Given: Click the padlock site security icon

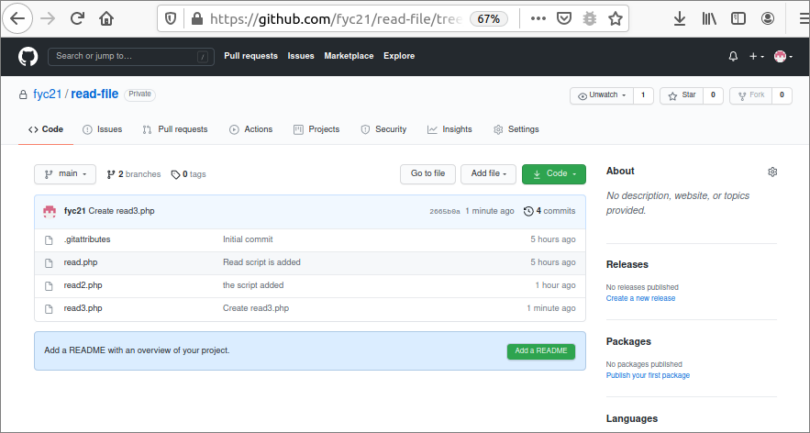Looking at the screenshot, I should tap(196, 19).
